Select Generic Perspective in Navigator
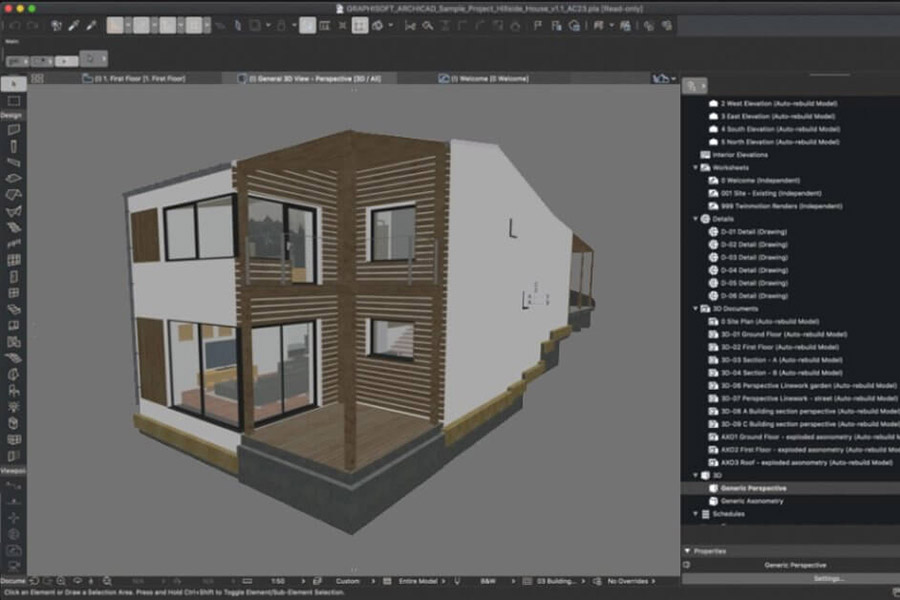Screen dimensions: 900x600 click(x=753, y=488)
